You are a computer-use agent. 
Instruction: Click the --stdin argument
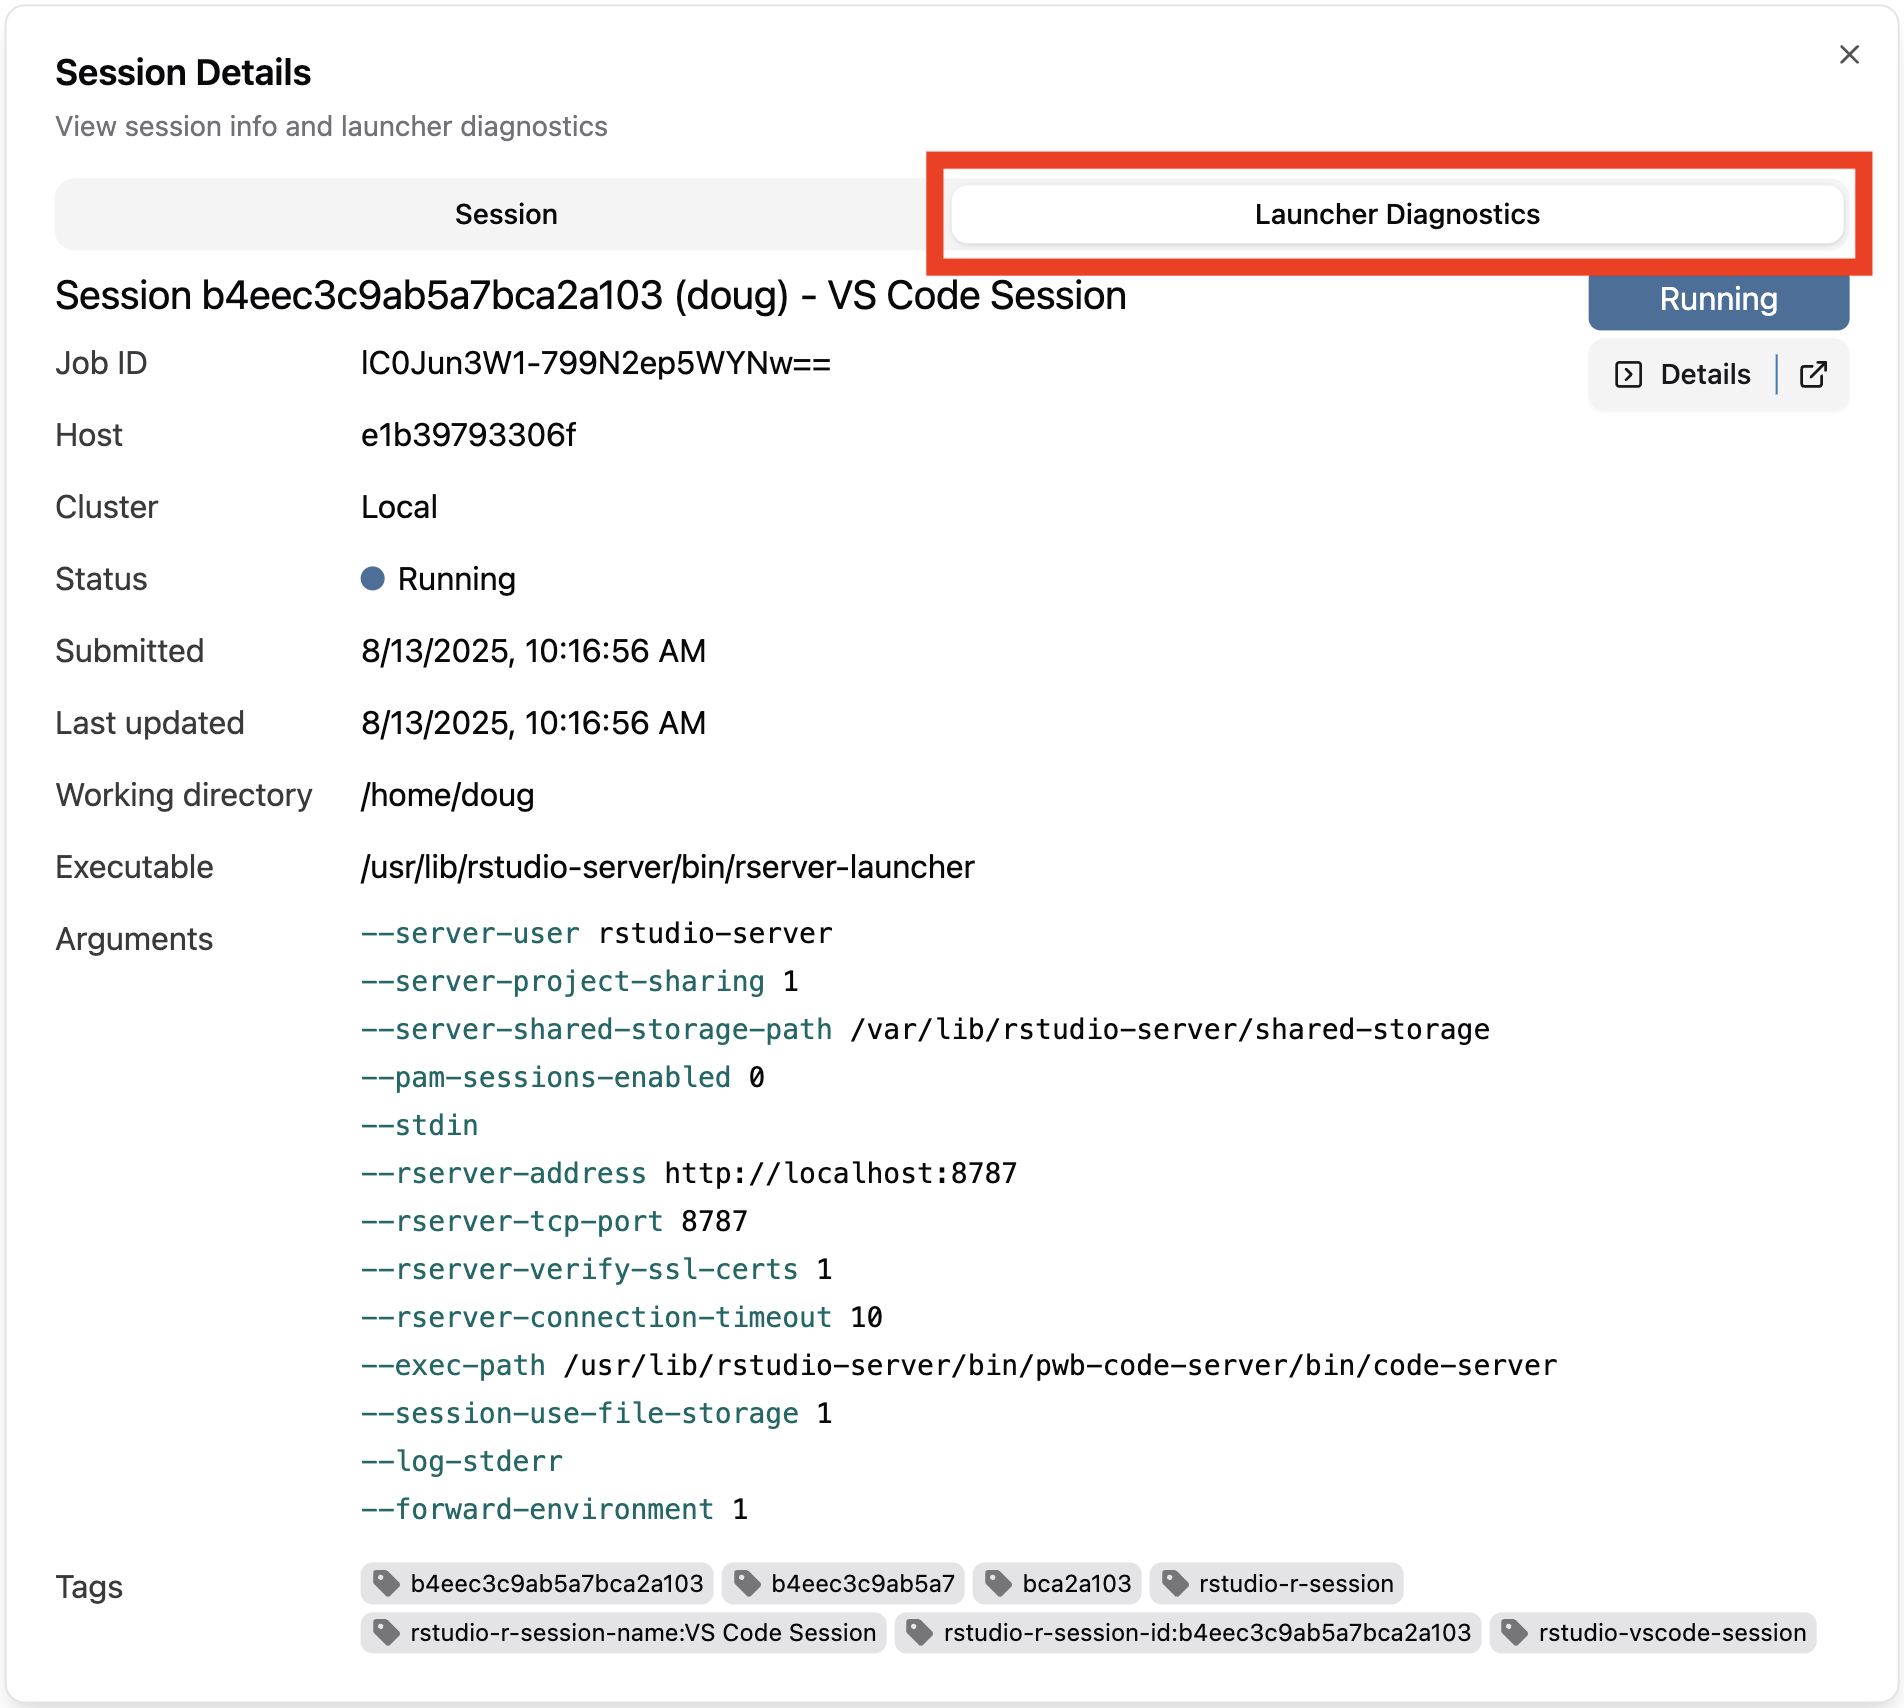[420, 1125]
